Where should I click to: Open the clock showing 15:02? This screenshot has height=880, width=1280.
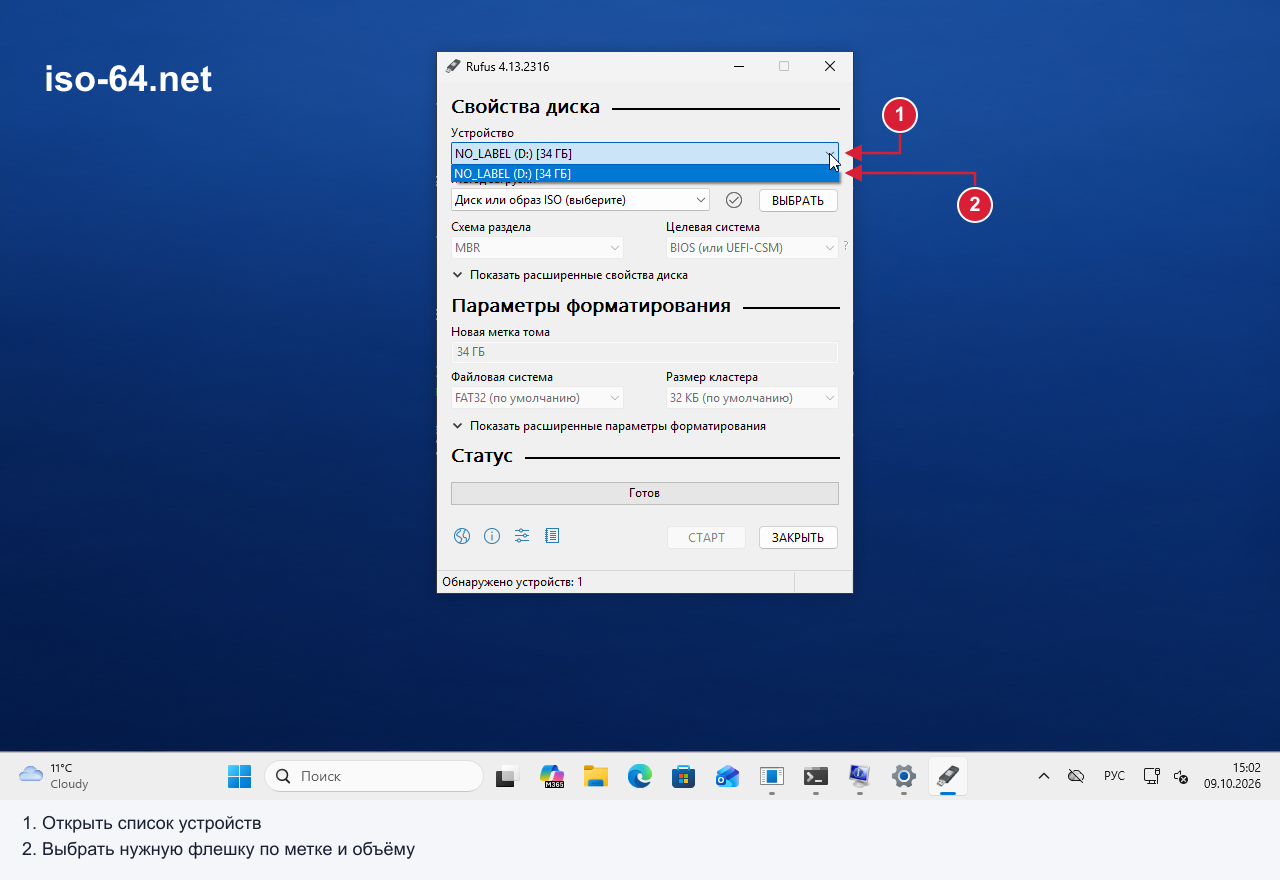pyautogui.click(x=1232, y=776)
